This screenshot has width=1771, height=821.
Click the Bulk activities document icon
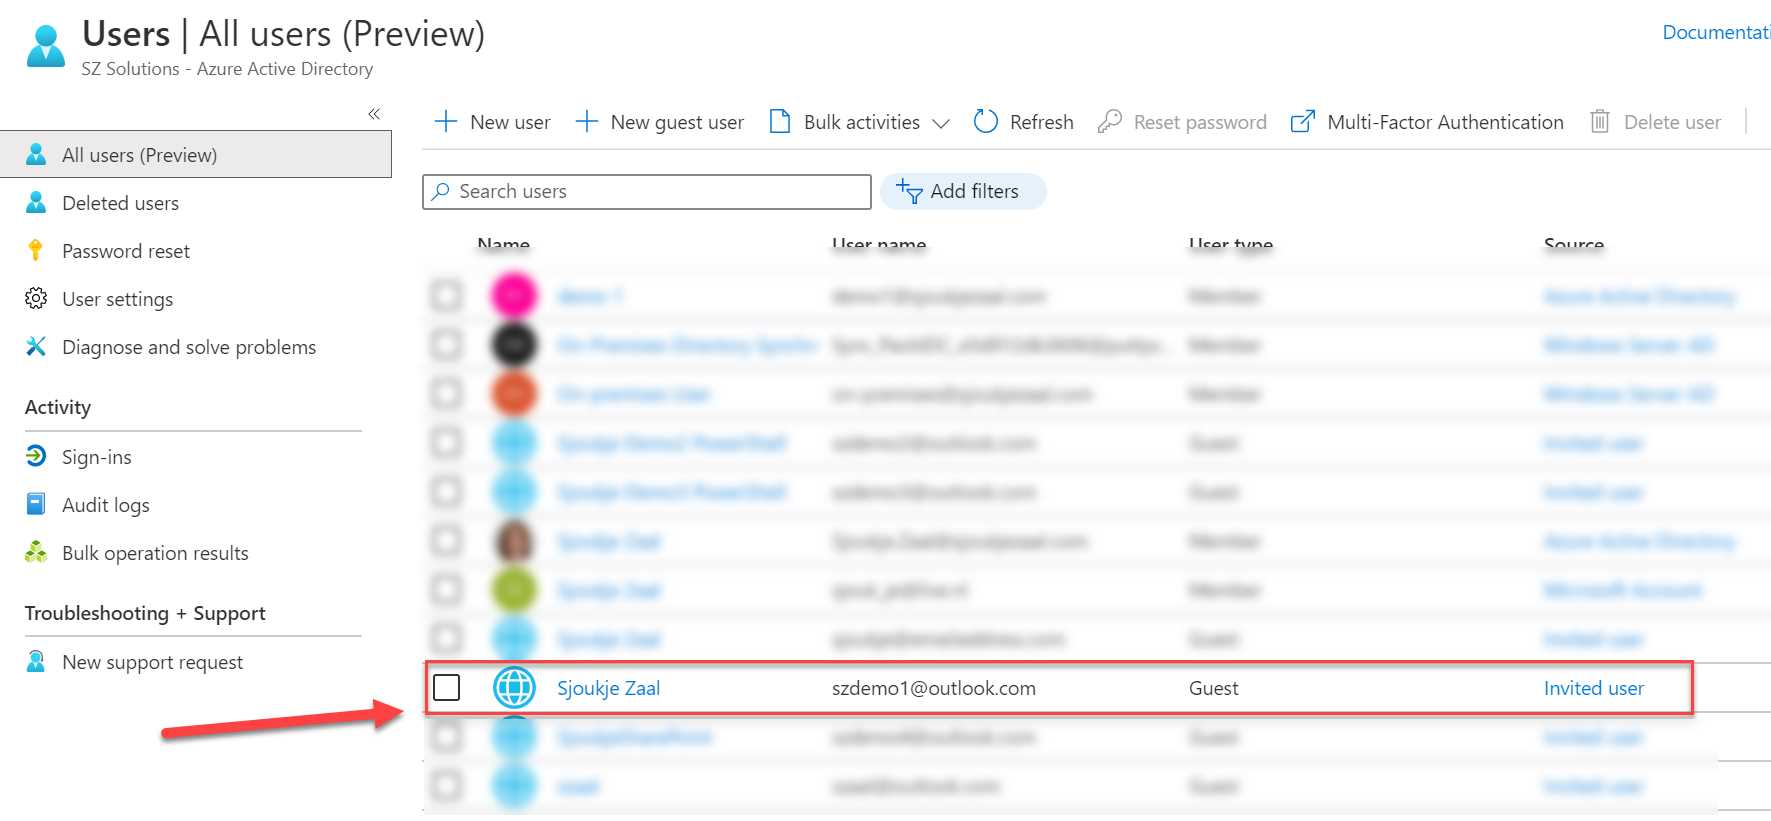780,121
